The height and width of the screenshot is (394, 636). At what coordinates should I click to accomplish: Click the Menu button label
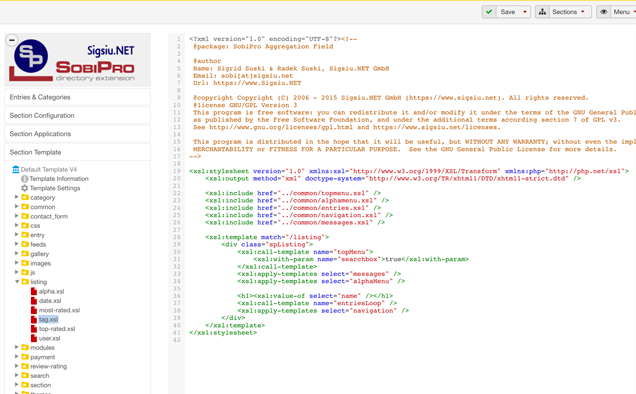(x=621, y=12)
